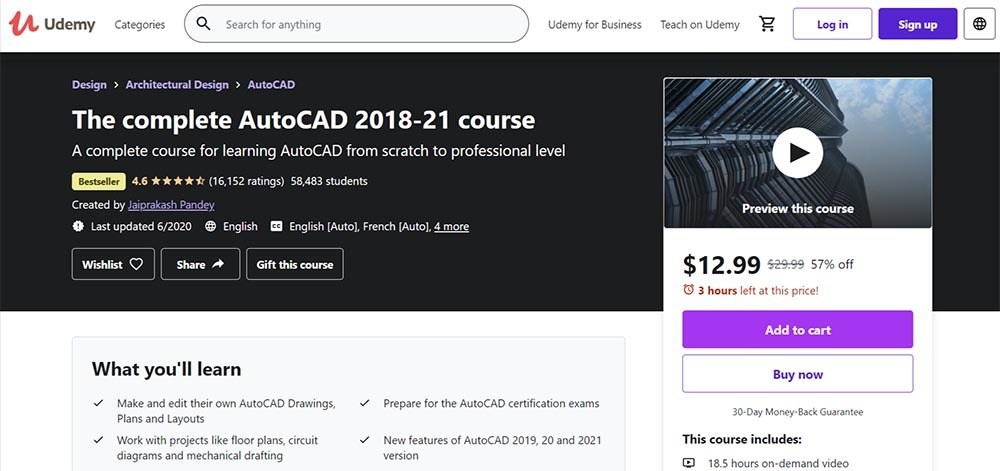Open the shopping cart icon

(x=767, y=24)
